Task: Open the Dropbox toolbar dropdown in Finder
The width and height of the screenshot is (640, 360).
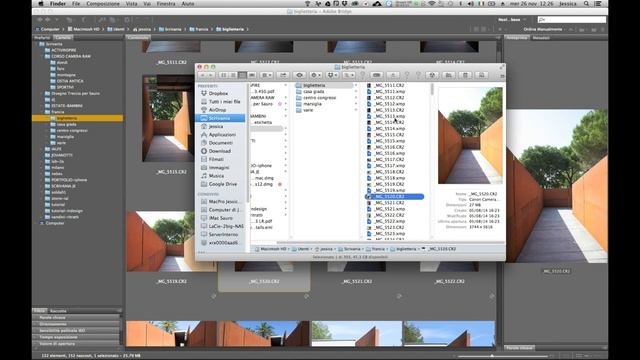Action: click(332, 75)
